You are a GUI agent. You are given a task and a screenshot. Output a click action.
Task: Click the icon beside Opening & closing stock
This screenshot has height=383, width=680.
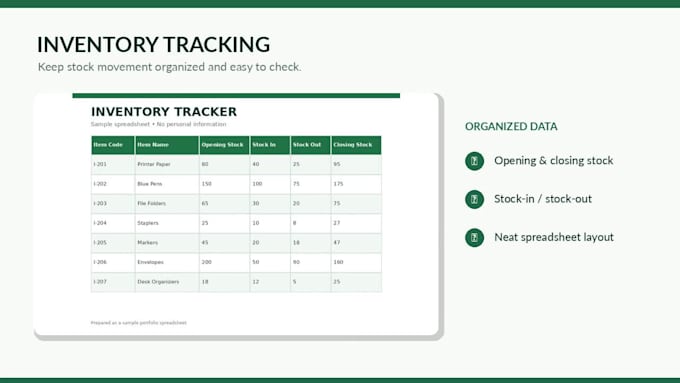pos(474,161)
